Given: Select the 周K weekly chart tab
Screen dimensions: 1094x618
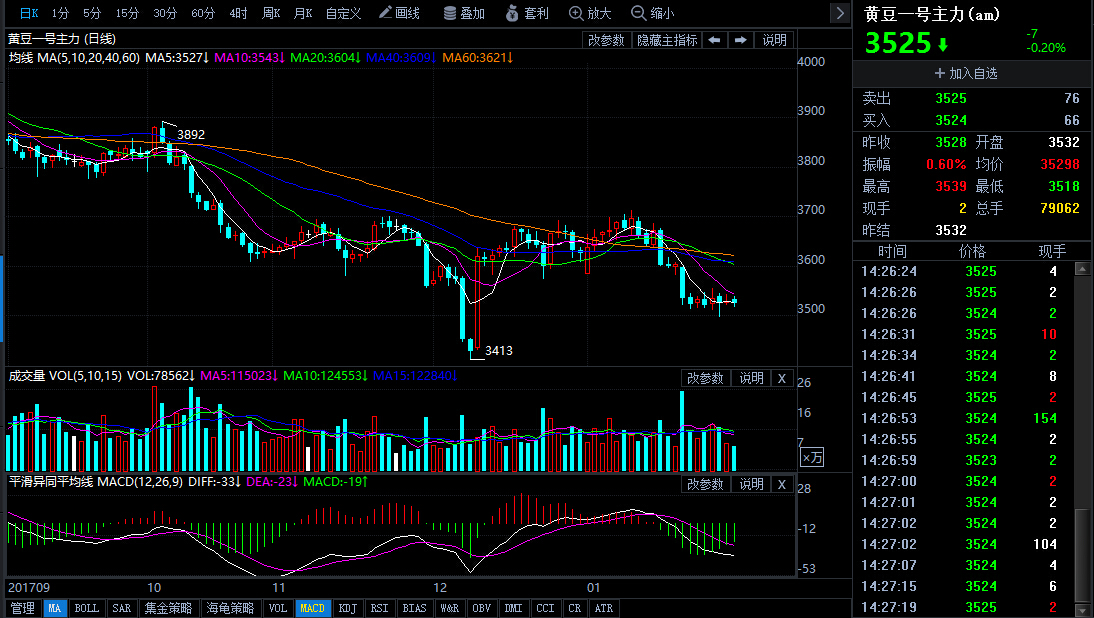Looking at the screenshot, I should pos(270,13).
